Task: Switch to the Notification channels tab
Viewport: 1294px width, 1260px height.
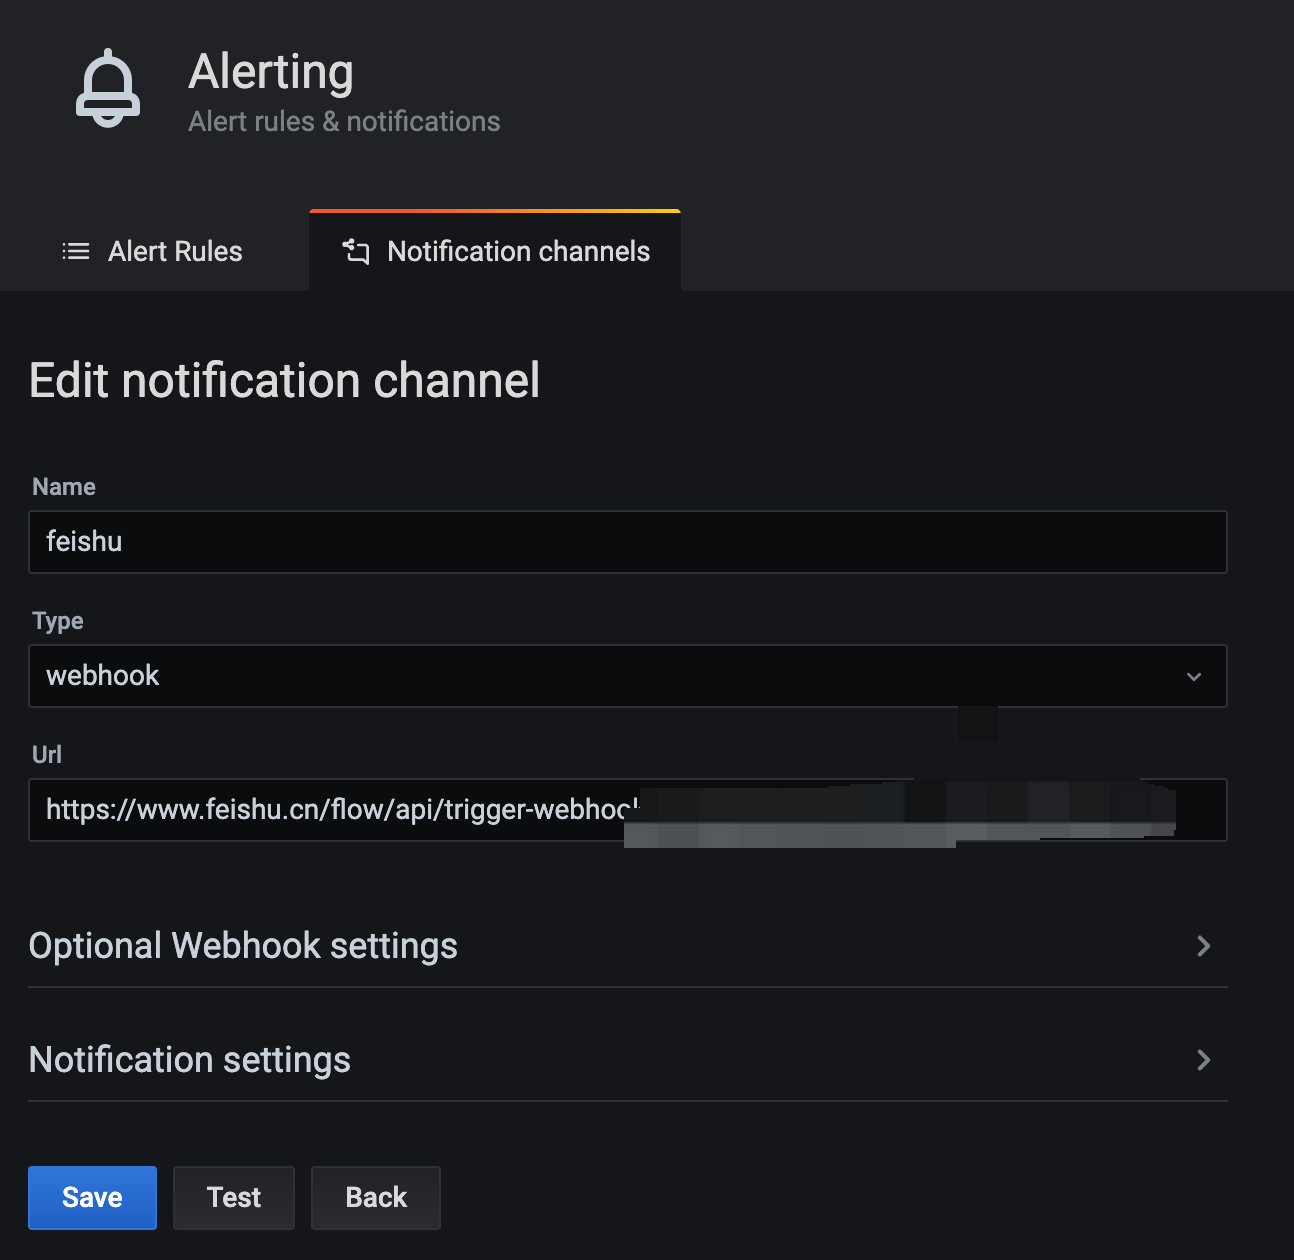Action: pos(518,251)
